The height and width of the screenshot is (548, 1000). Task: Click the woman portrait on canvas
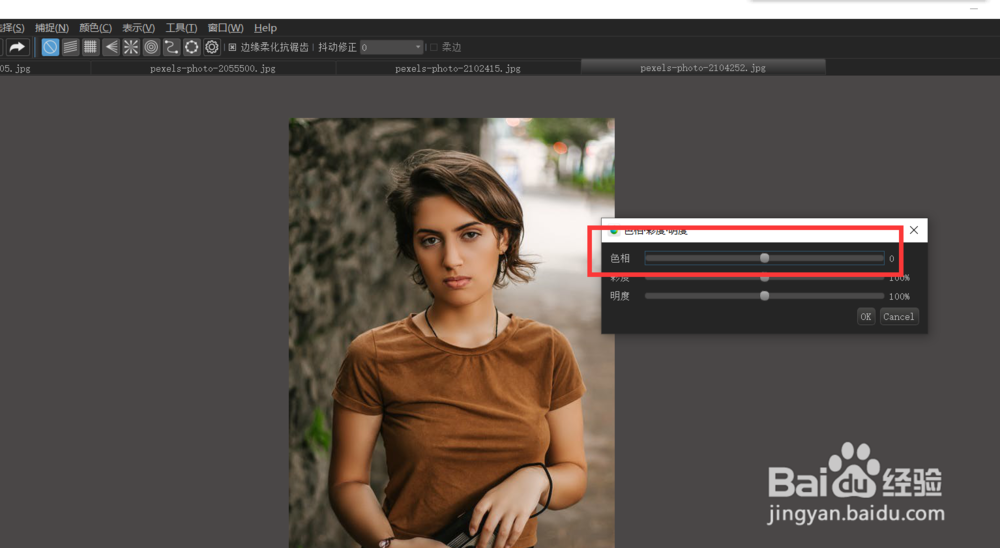tap(452, 332)
